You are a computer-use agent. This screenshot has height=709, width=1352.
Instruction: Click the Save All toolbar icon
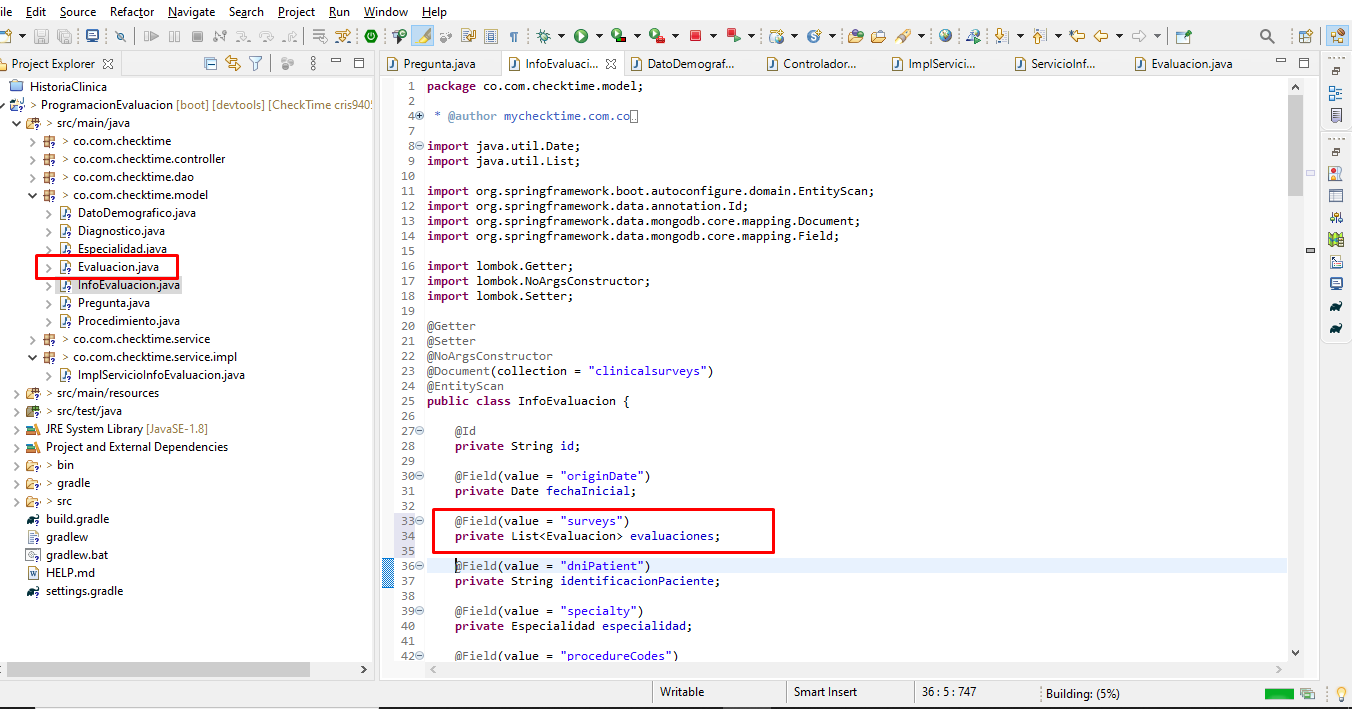(x=64, y=36)
